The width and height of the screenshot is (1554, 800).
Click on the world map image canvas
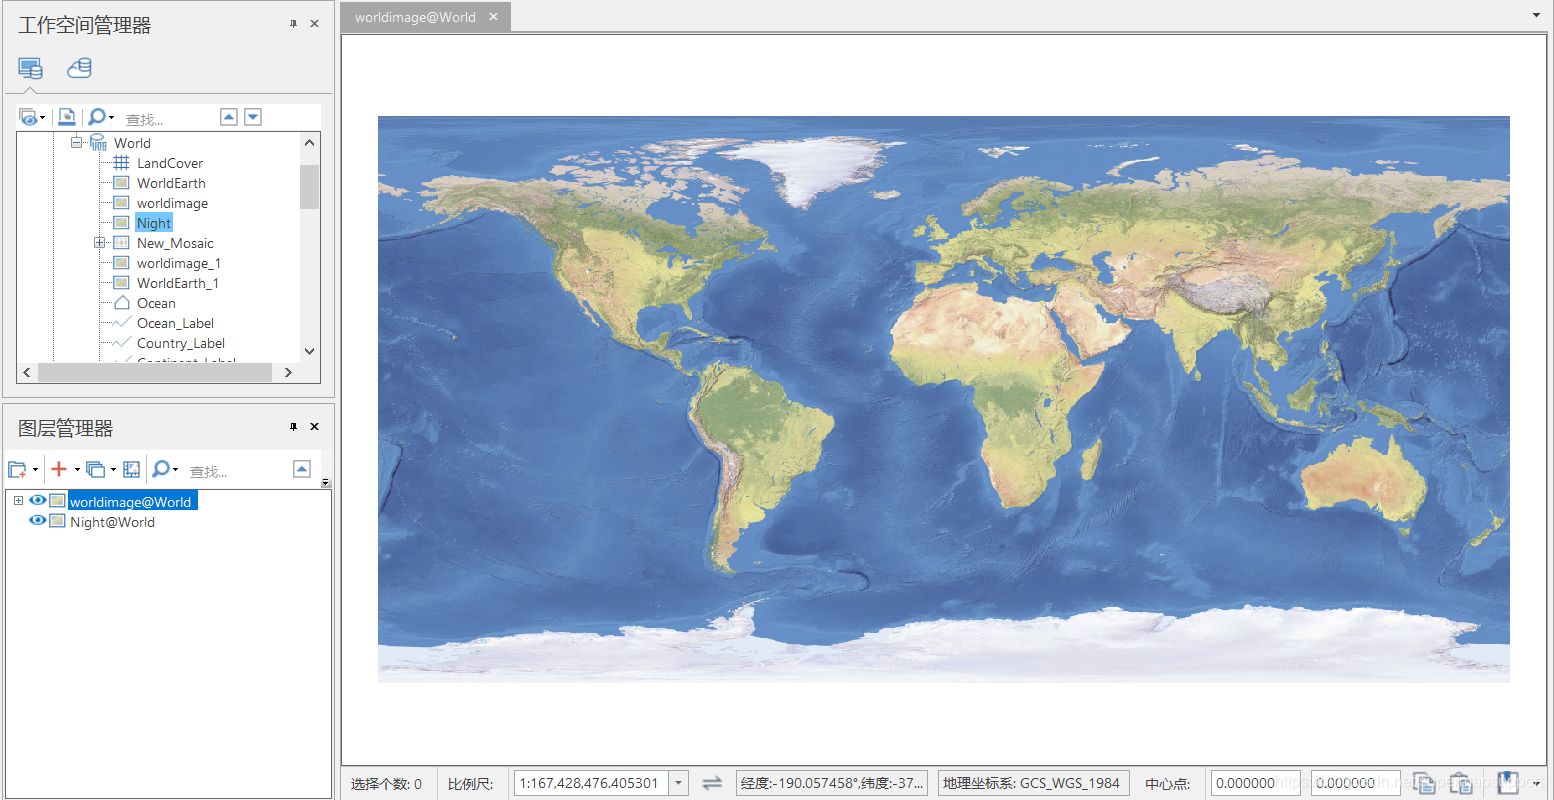tap(943, 399)
